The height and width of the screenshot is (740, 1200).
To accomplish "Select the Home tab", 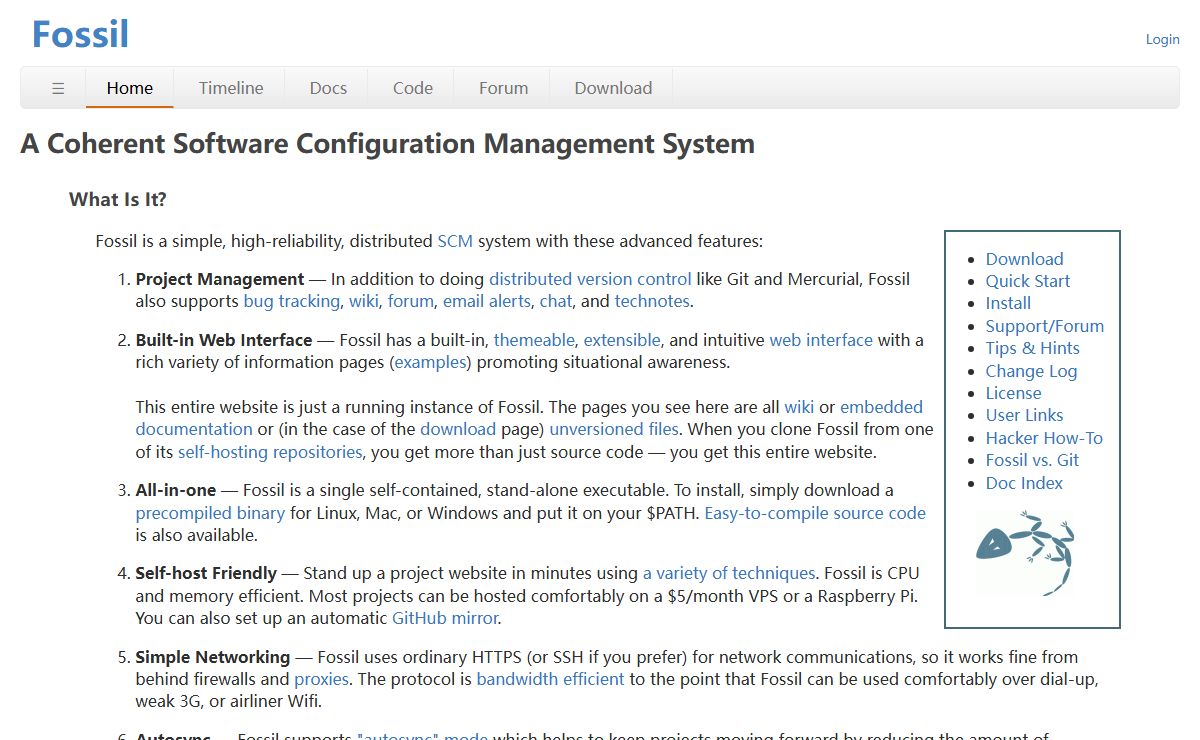I will click(x=130, y=88).
